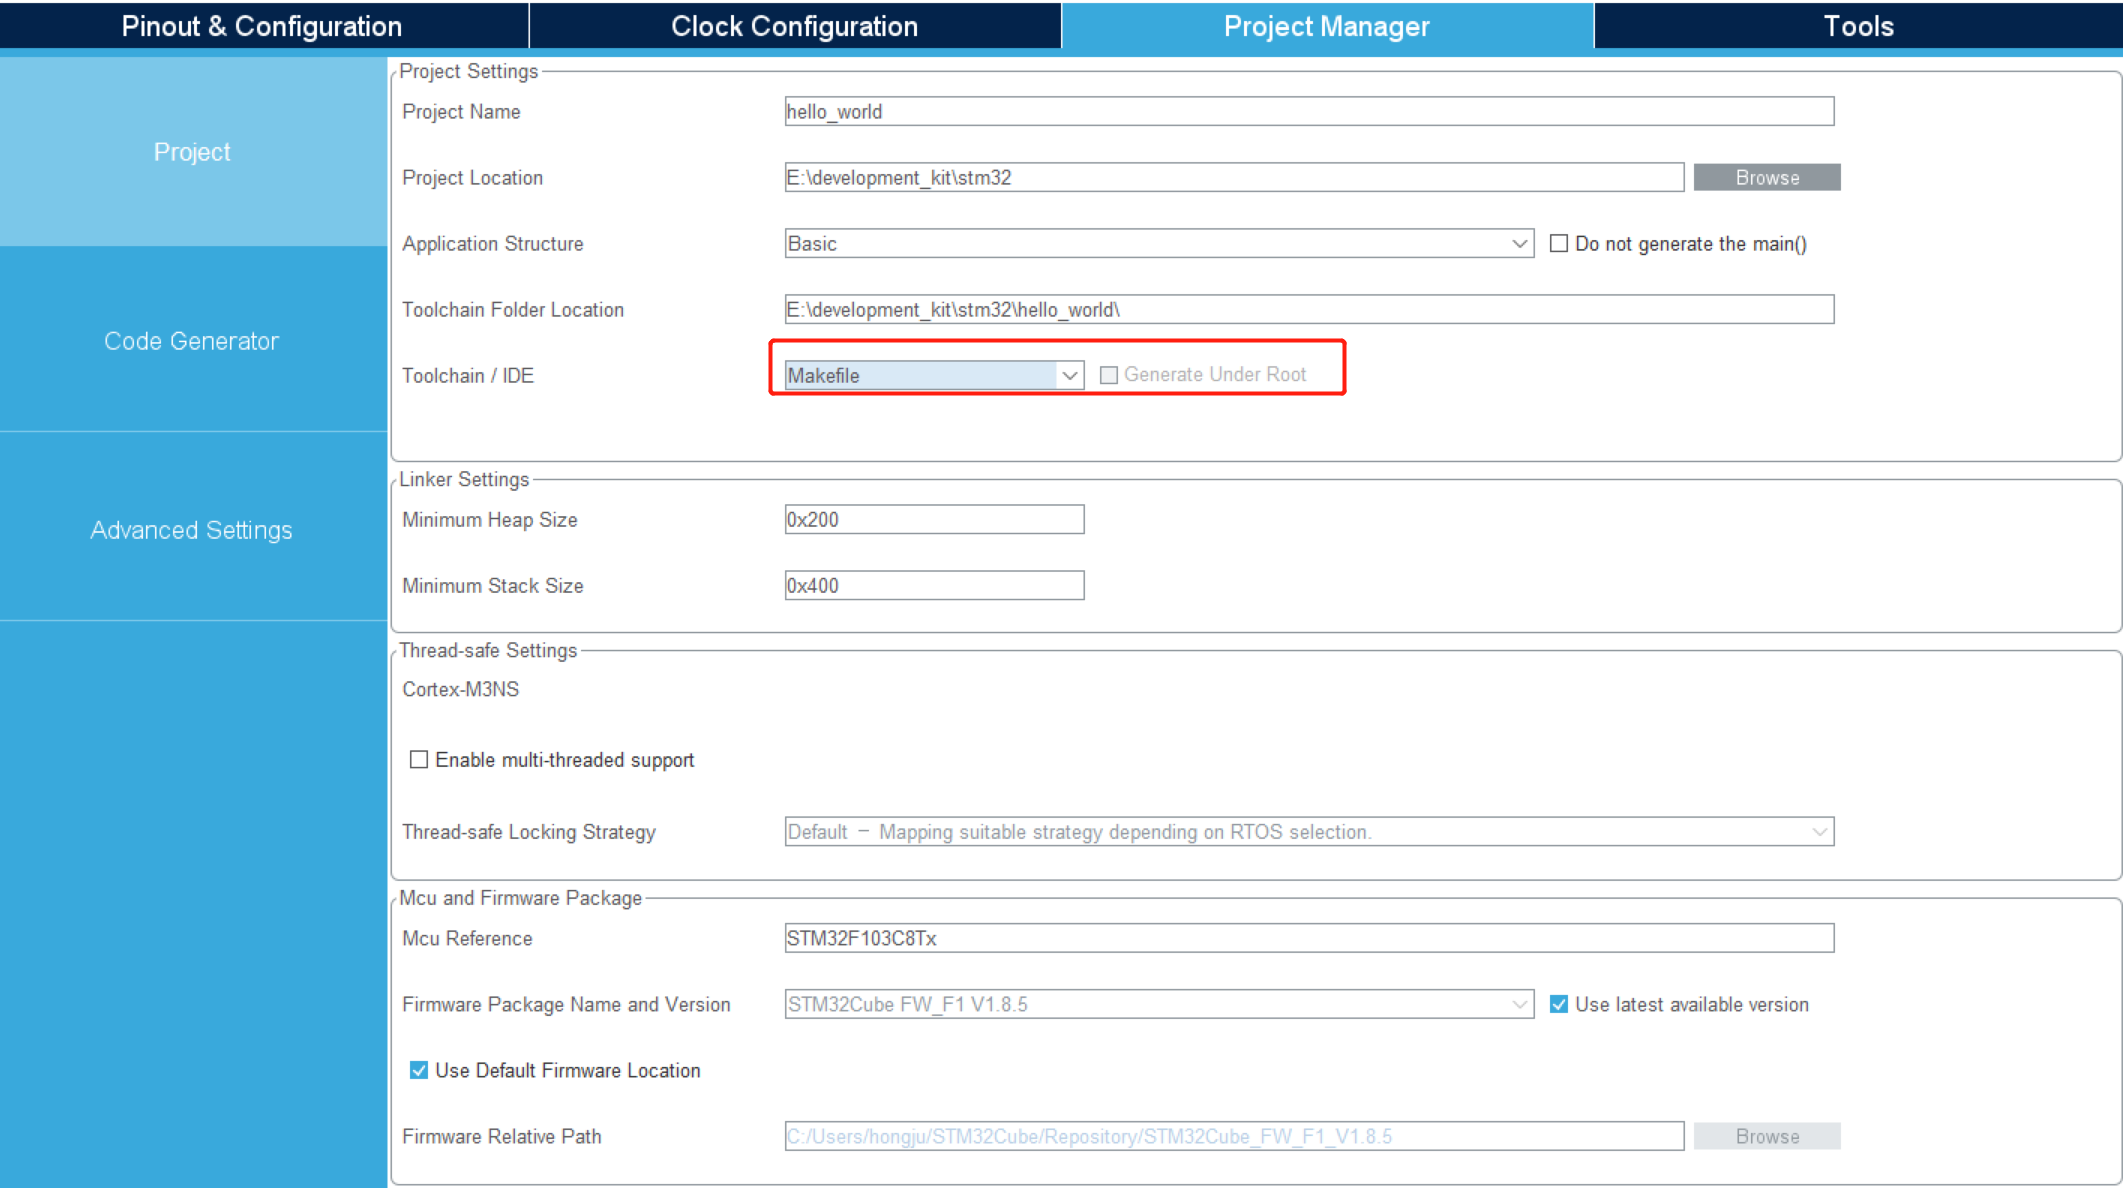Enable multi-threaded support checkbox

(x=419, y=760)
